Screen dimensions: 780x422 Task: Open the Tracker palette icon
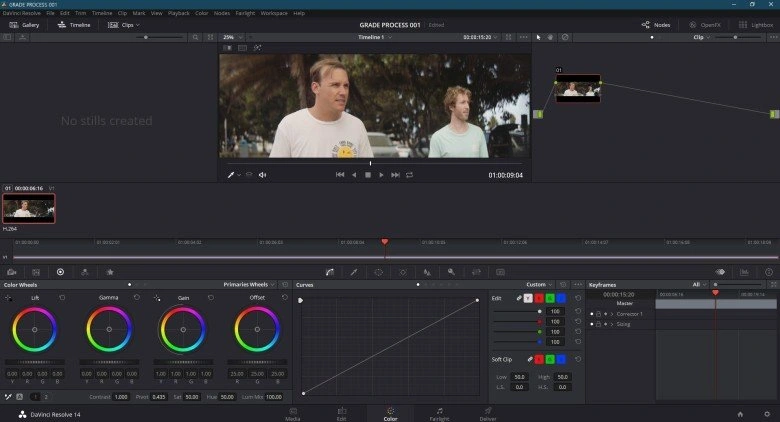point(403,271)
